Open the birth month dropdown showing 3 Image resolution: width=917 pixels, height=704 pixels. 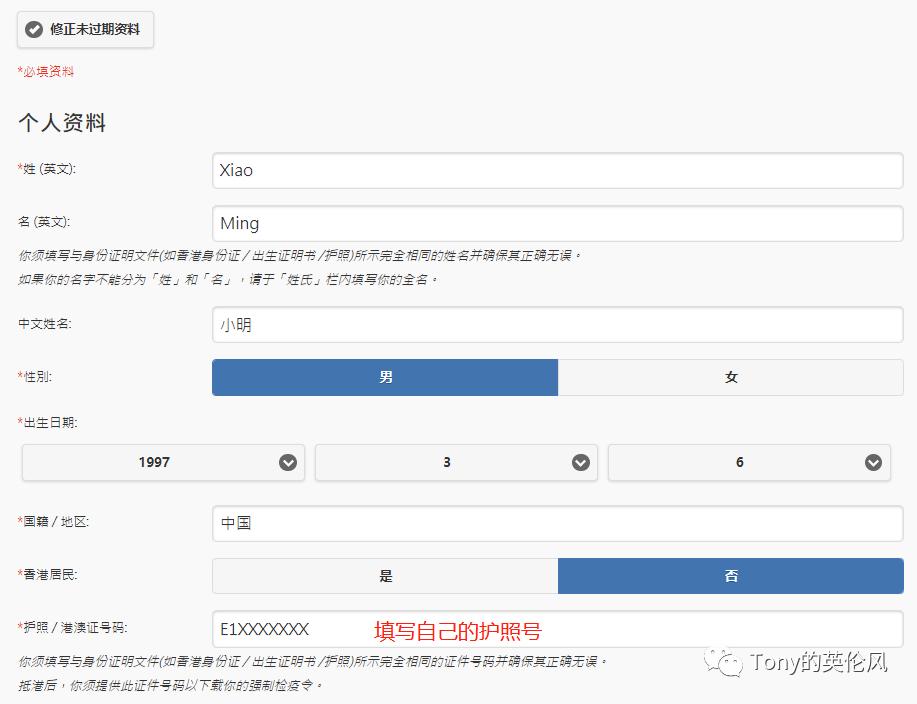456,463
